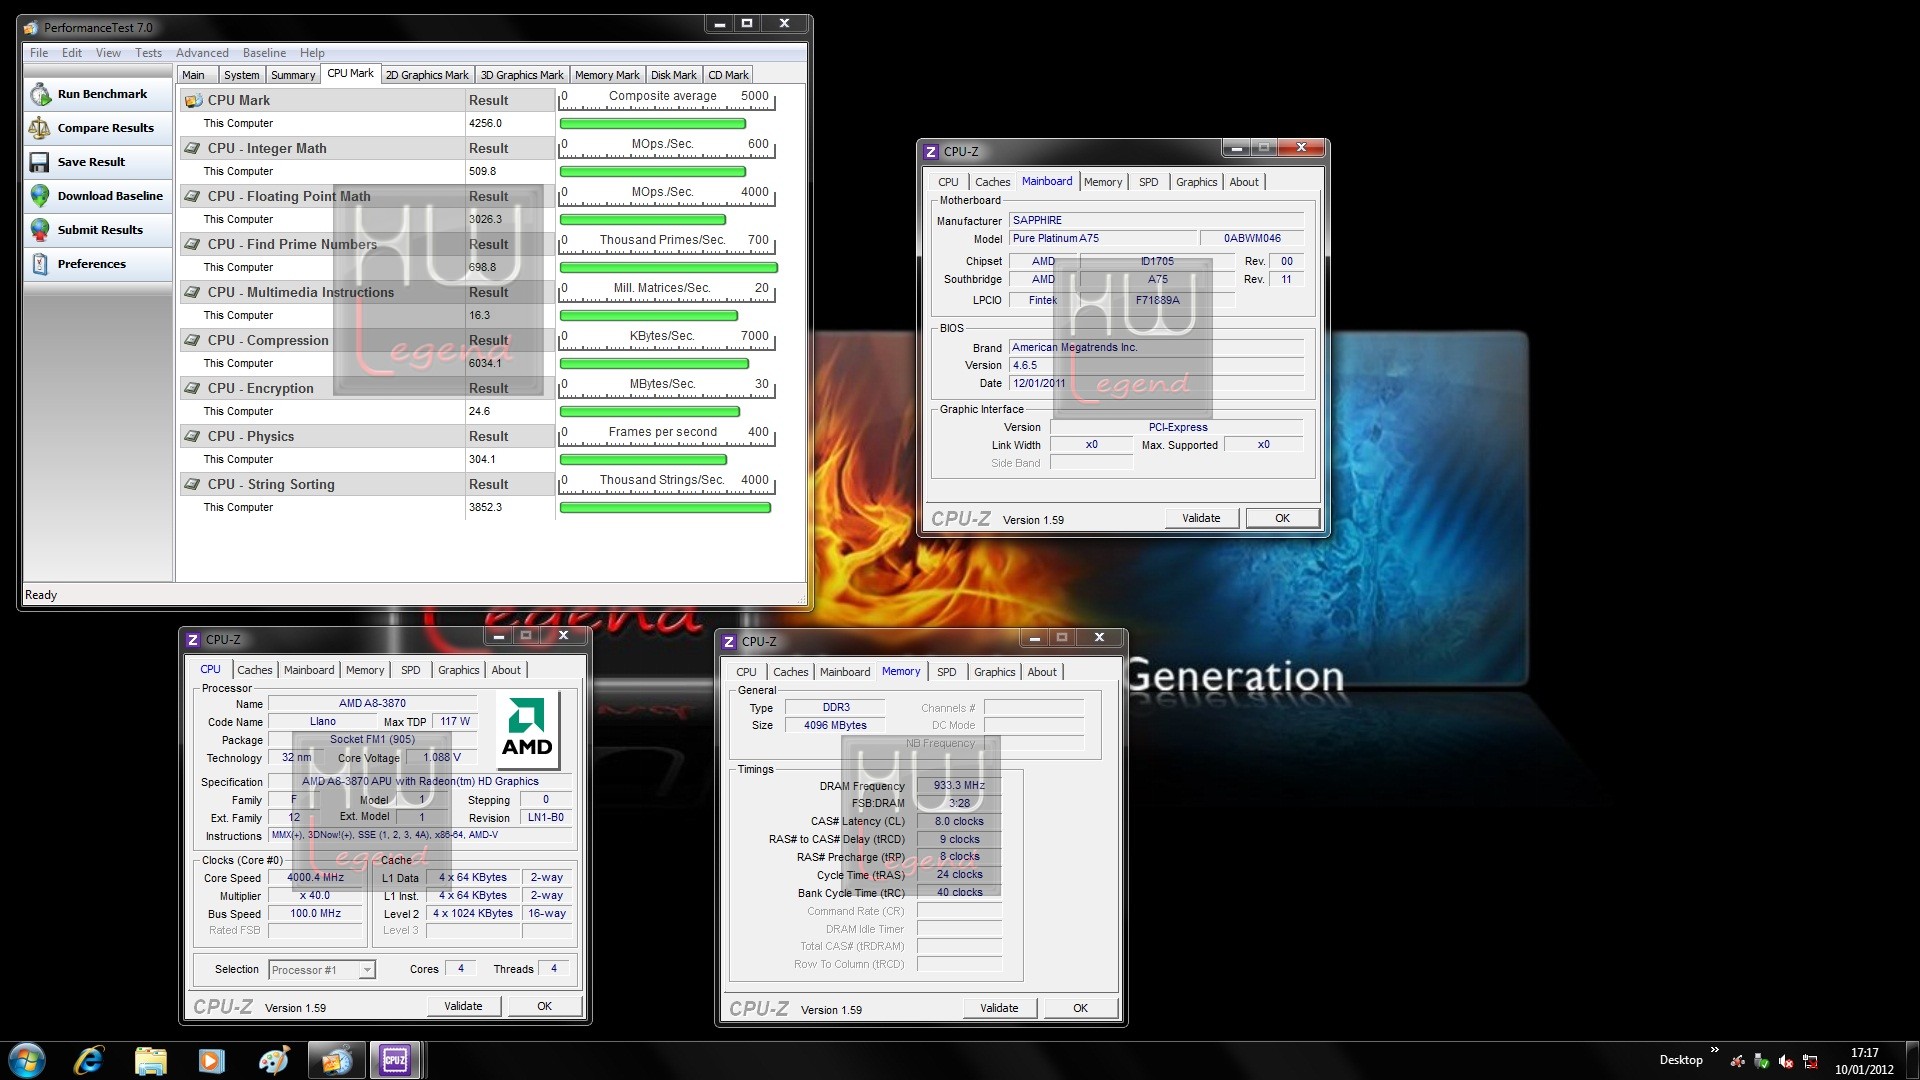Switch to the System tab in PerformanceTest
Screen dimensions: 1920x1080
[241, 75]
